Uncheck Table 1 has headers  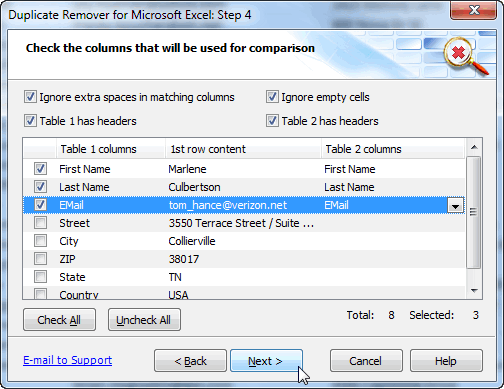point(30,121)
